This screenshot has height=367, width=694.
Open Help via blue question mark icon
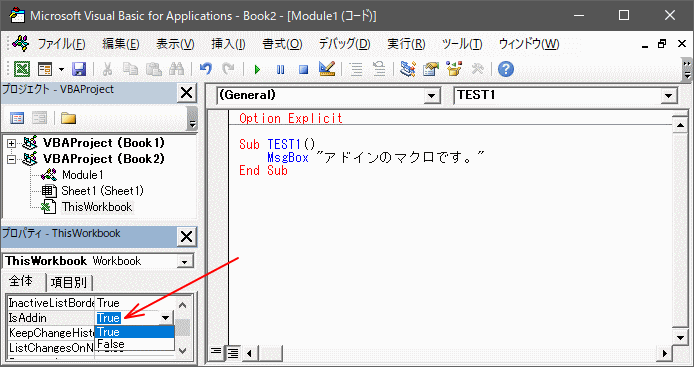click(x=506, y=69)
